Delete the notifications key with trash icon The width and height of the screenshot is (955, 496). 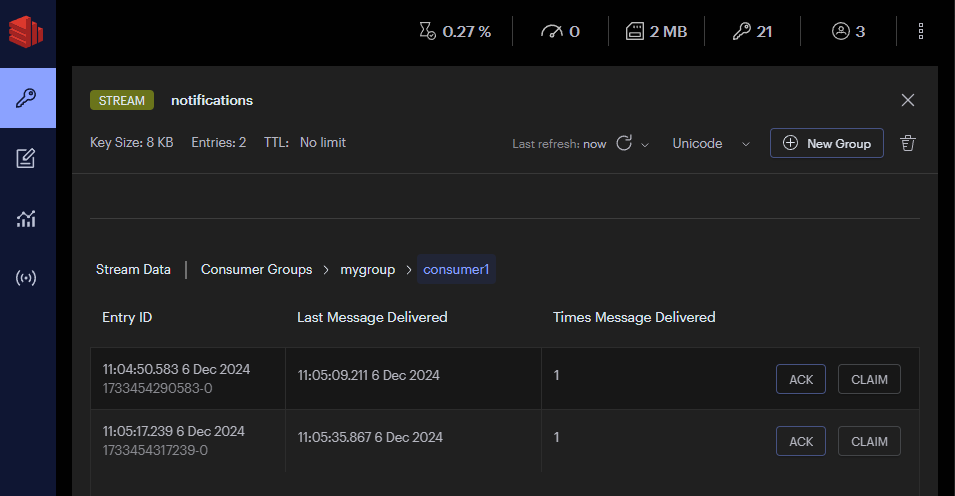908,143
